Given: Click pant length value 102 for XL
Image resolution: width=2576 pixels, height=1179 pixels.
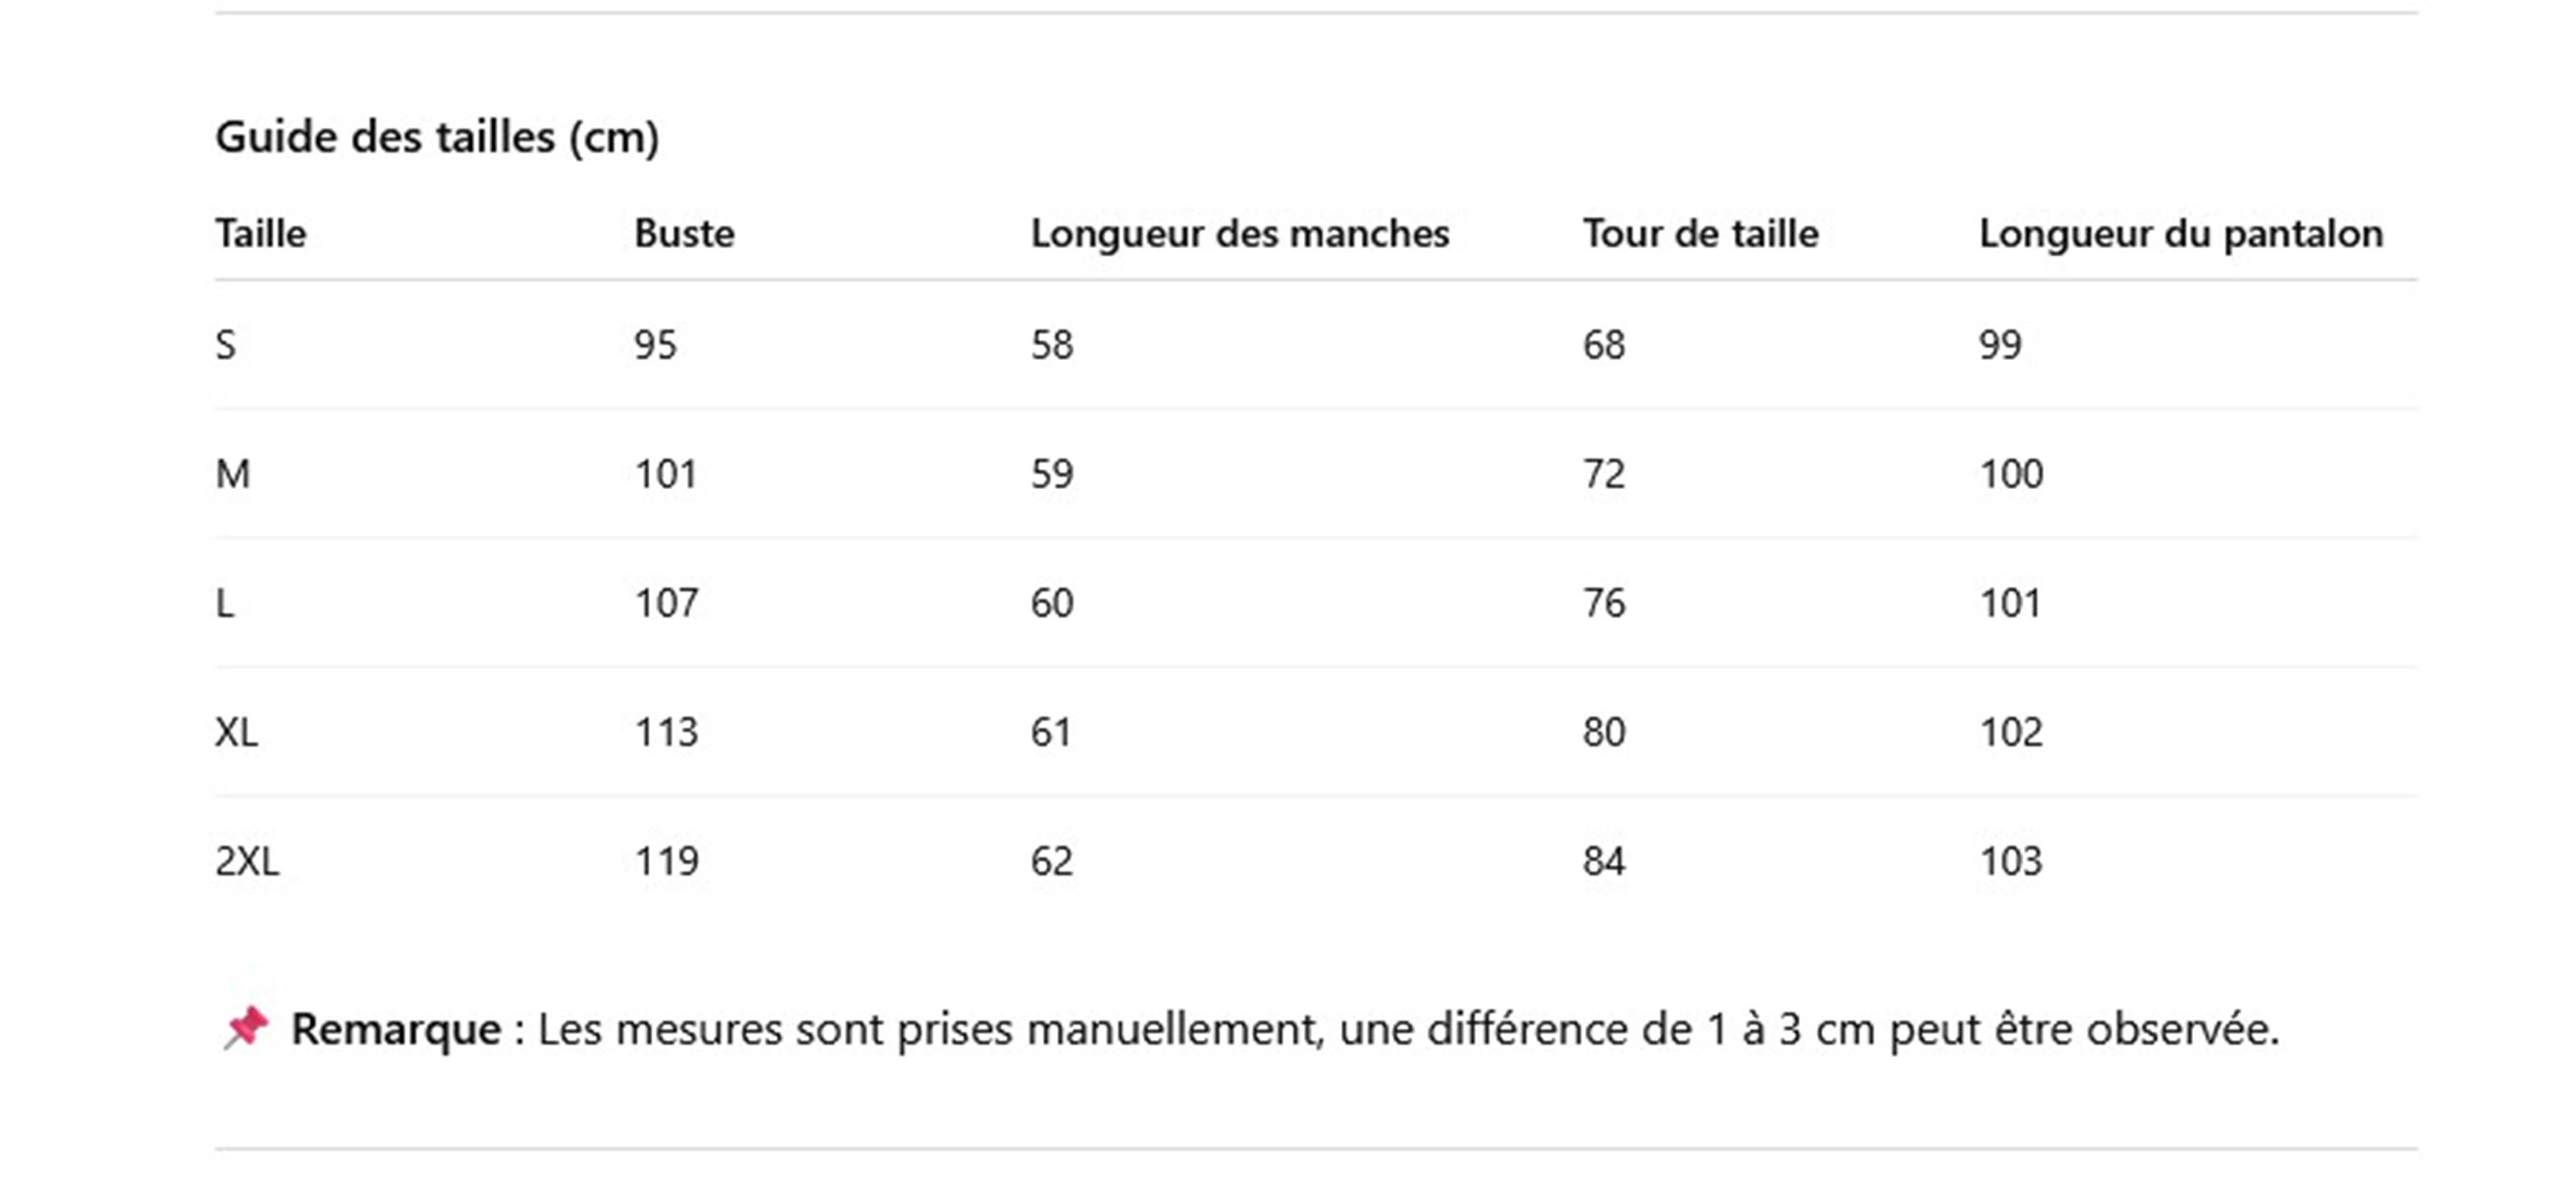Looking at the screenshot, I should tap(2011, 733).
